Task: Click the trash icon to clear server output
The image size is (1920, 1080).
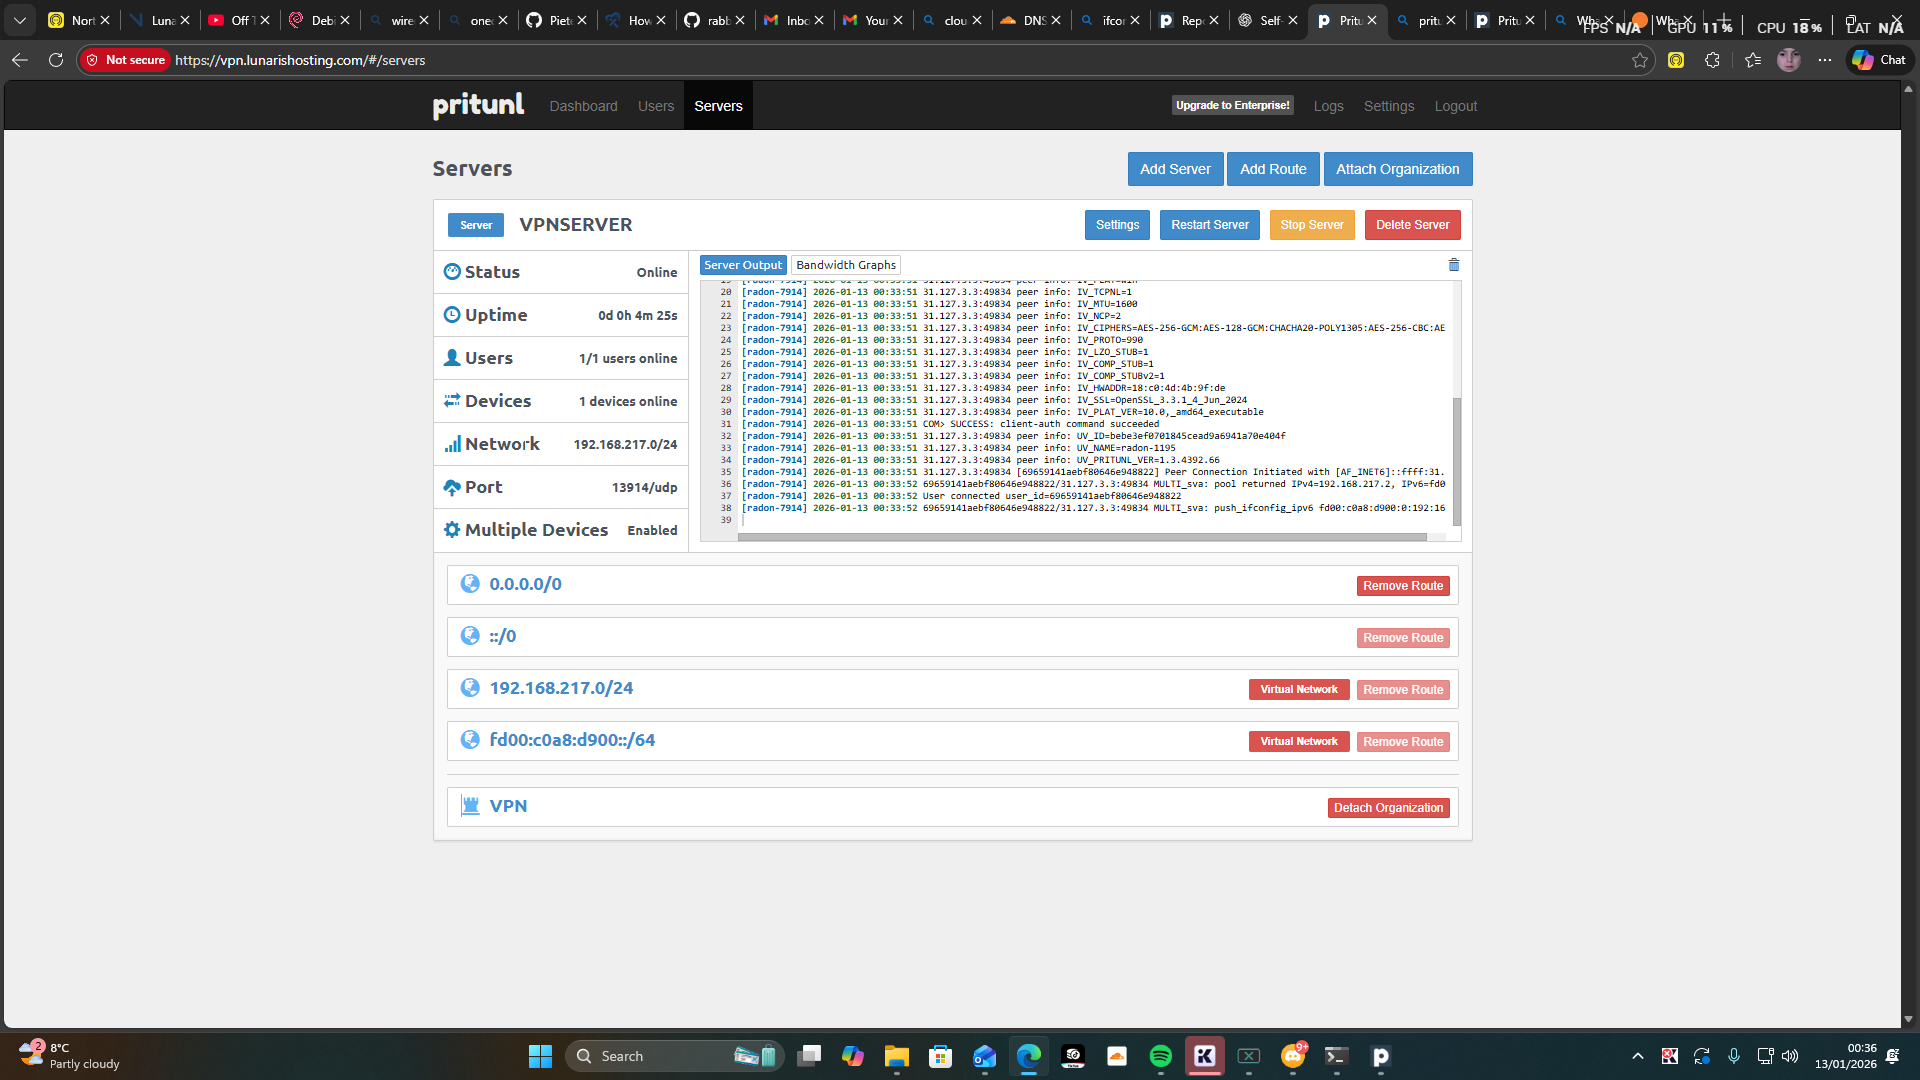Action: [x=1454, y=265]
